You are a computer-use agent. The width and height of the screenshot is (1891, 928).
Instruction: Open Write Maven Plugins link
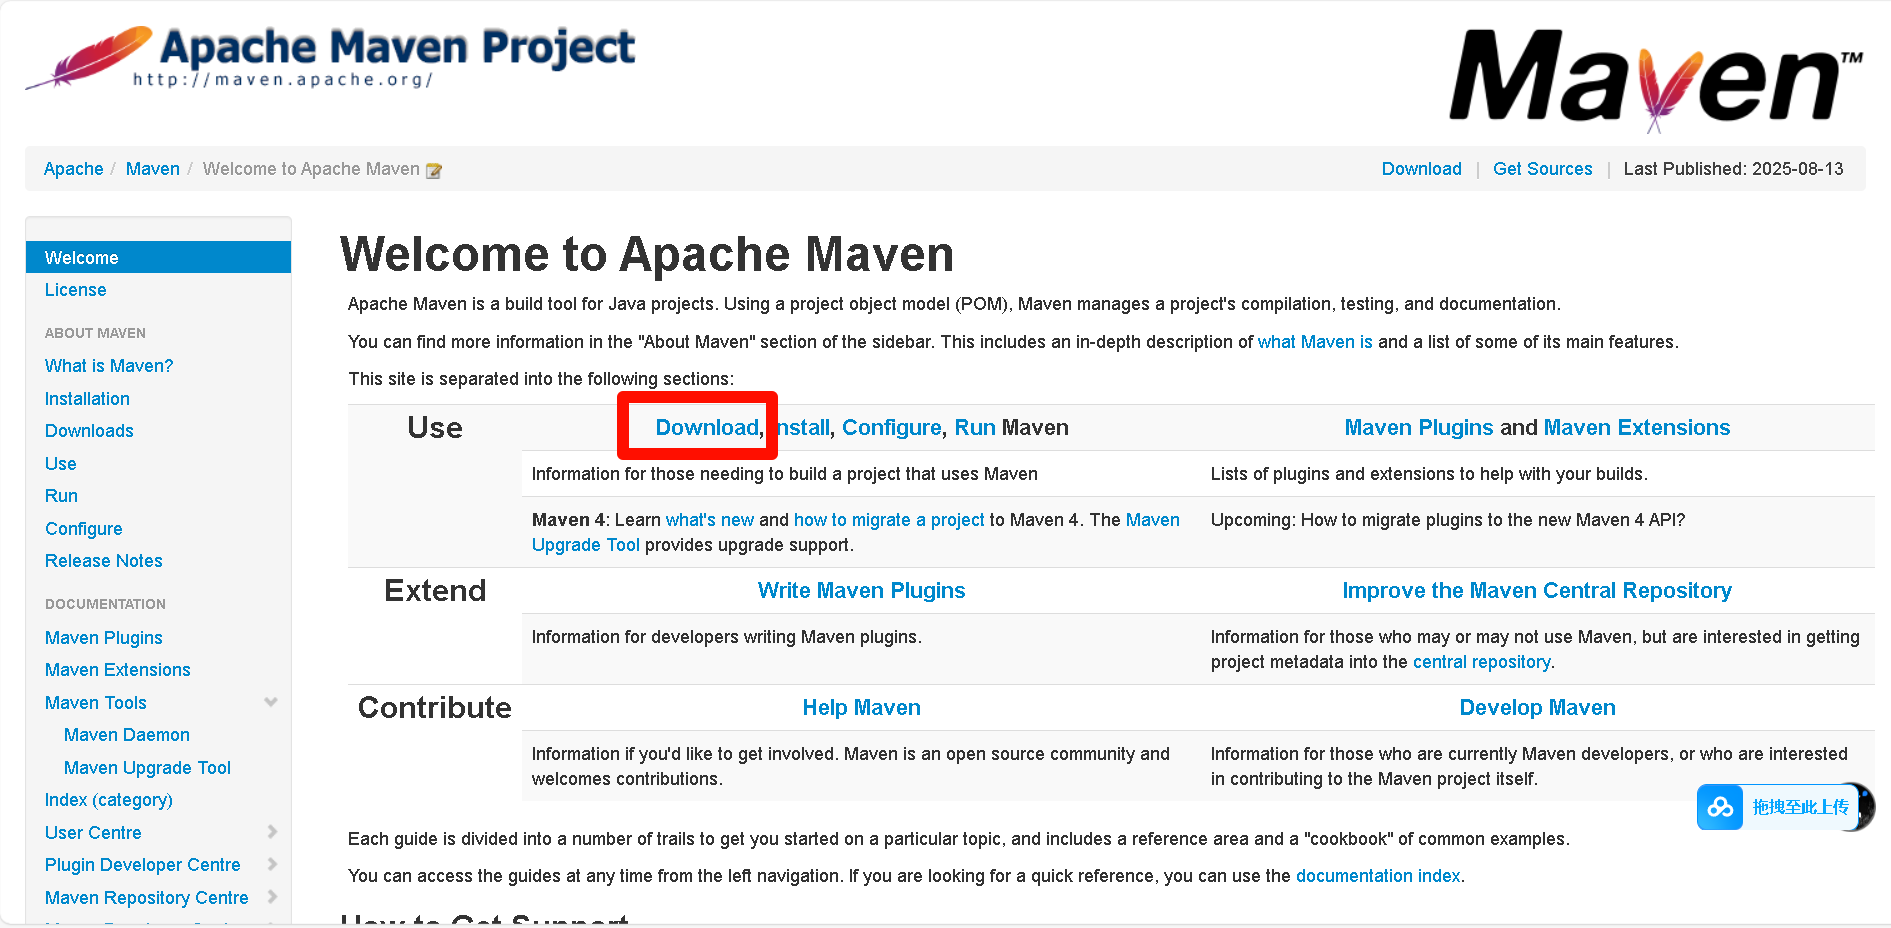[x=862, y=591]
